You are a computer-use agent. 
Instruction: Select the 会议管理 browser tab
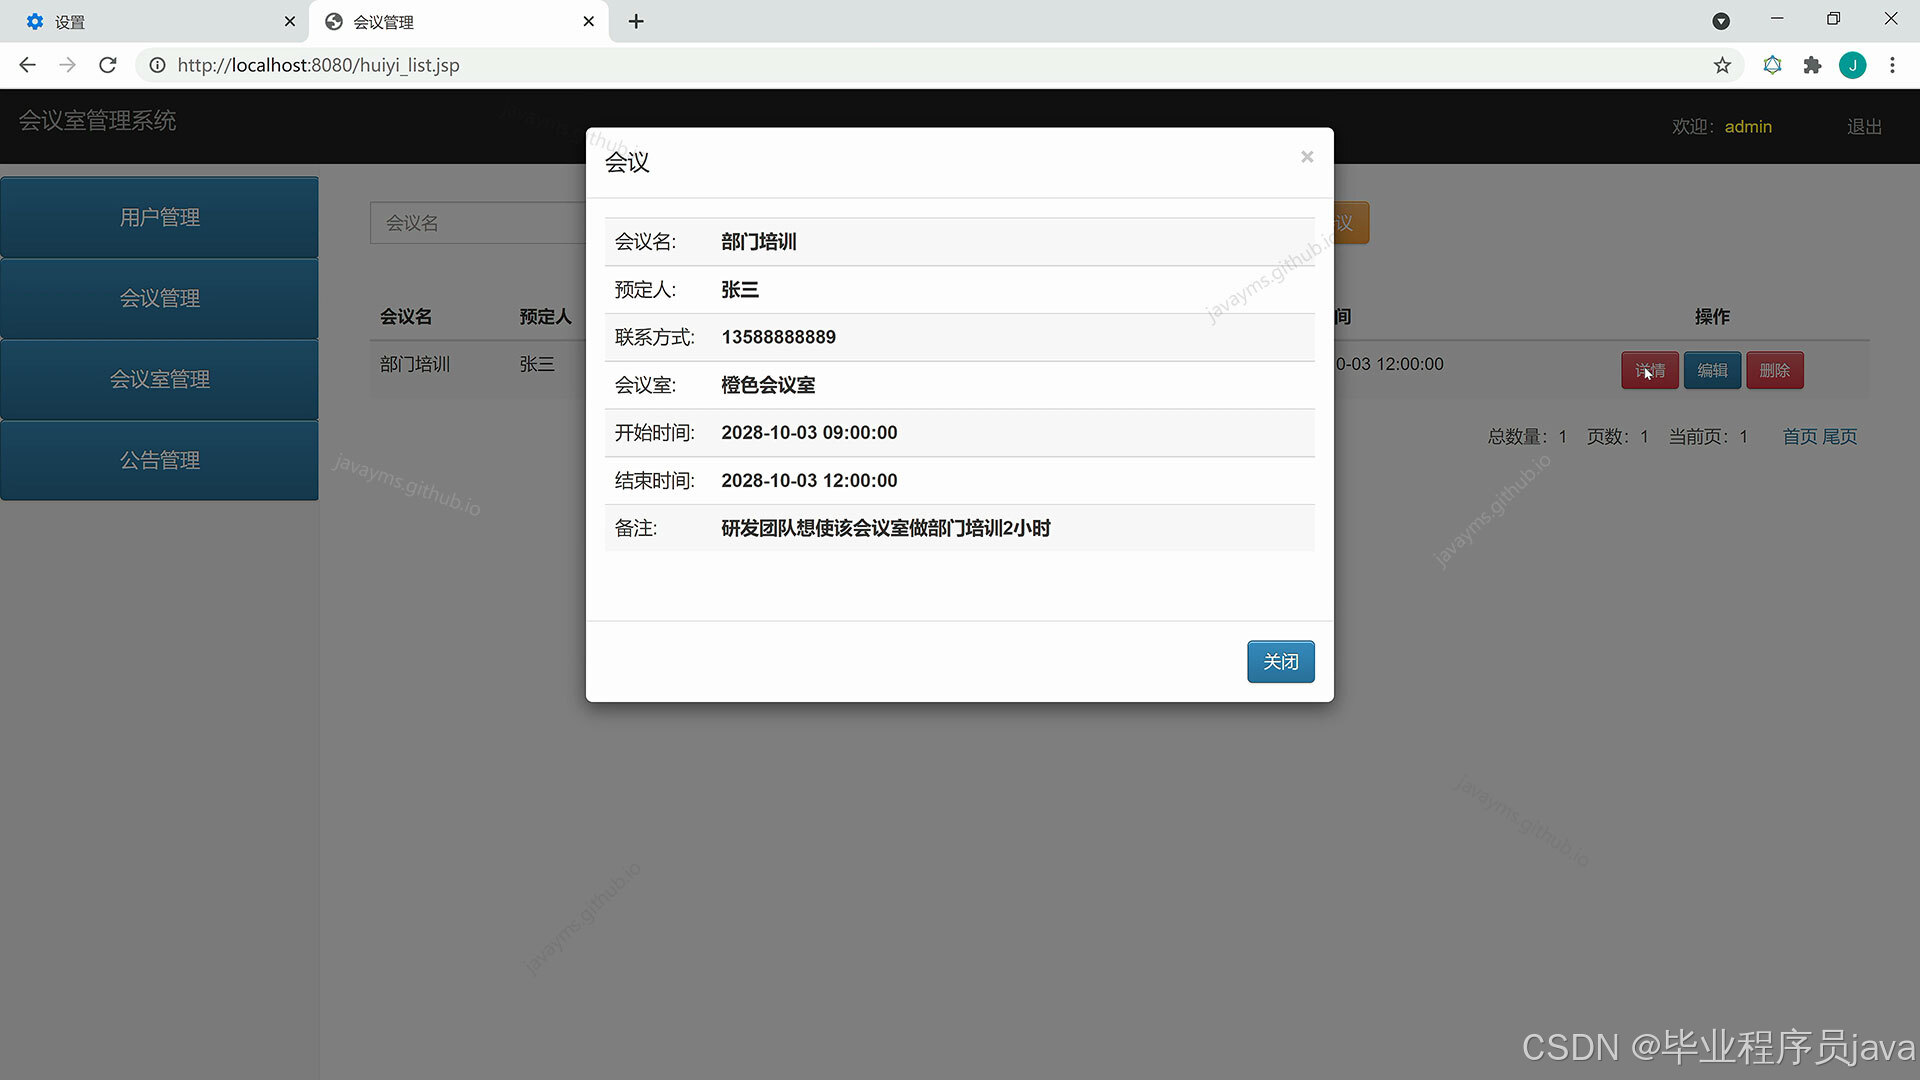pyautogui.click(x=459, y=21)
